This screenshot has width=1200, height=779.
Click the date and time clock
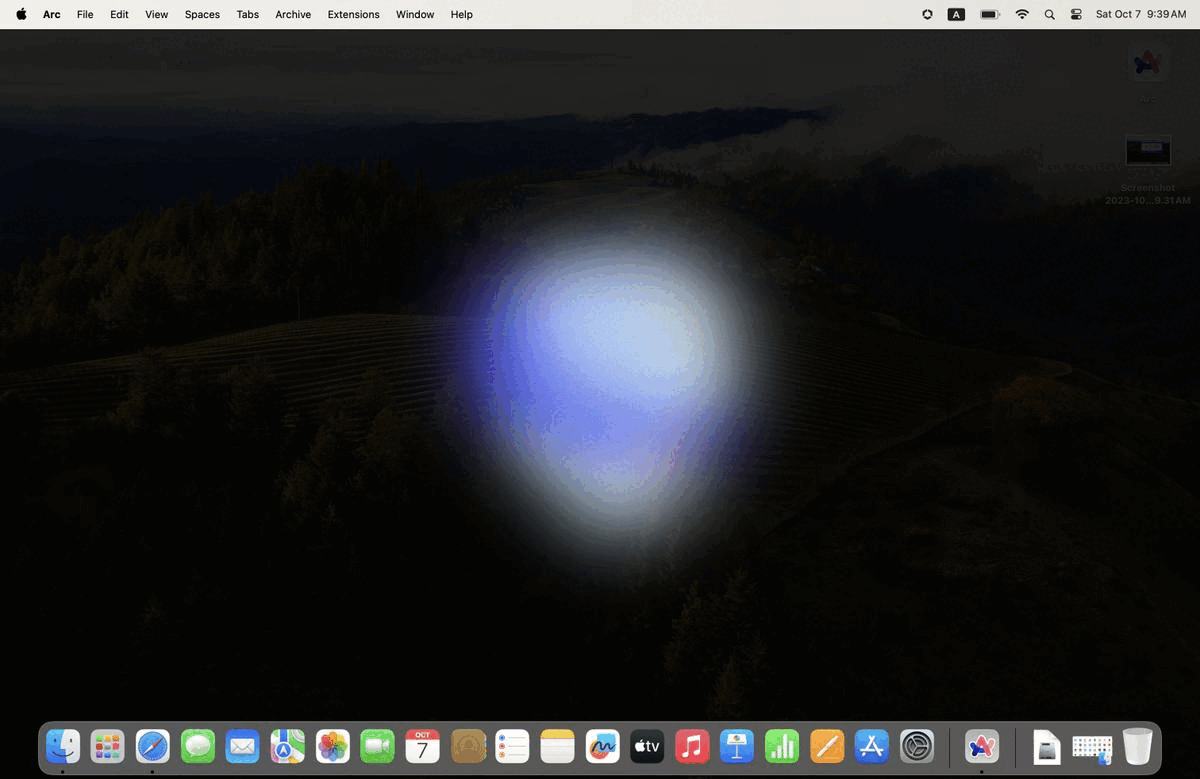coord(1140,14)
